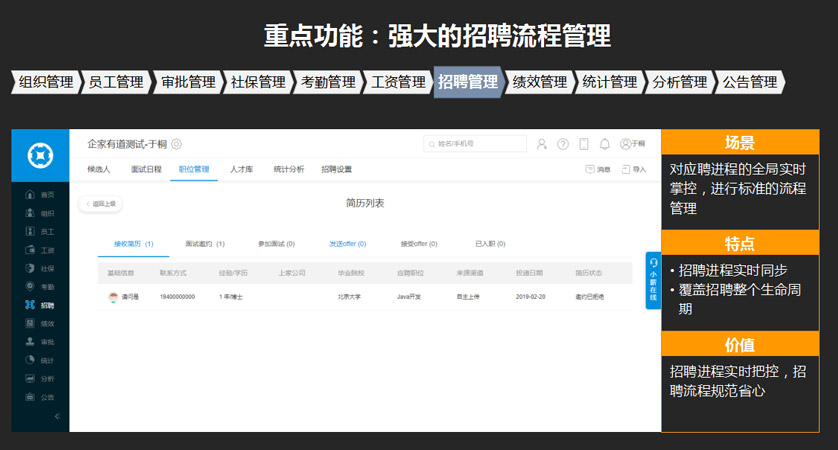Click the 绩效 performance sidebar icon
Image resolution: width=838 pixels, height=450 pixels.
(x=40, y=323)
